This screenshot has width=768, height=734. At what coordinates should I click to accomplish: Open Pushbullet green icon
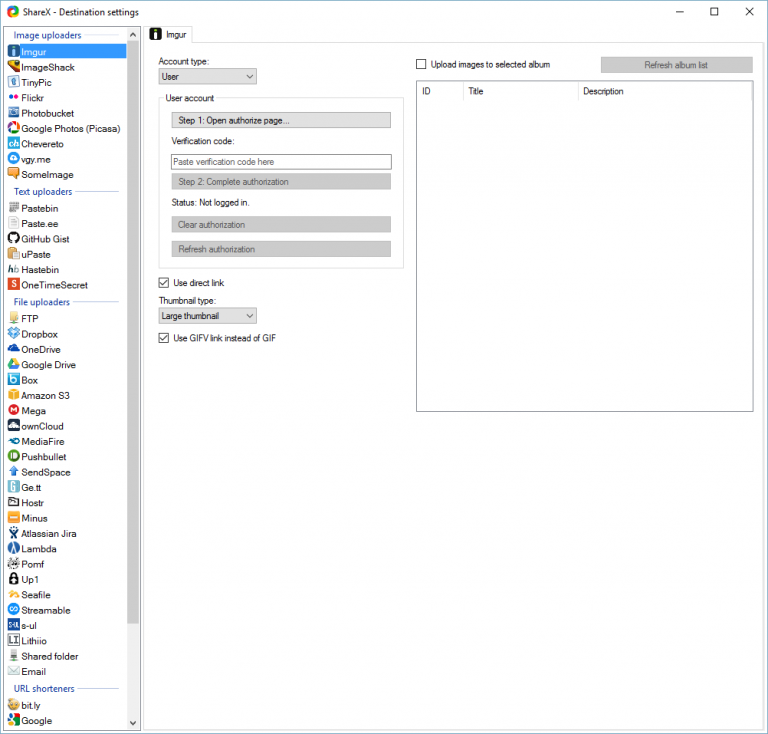(14, 456)
